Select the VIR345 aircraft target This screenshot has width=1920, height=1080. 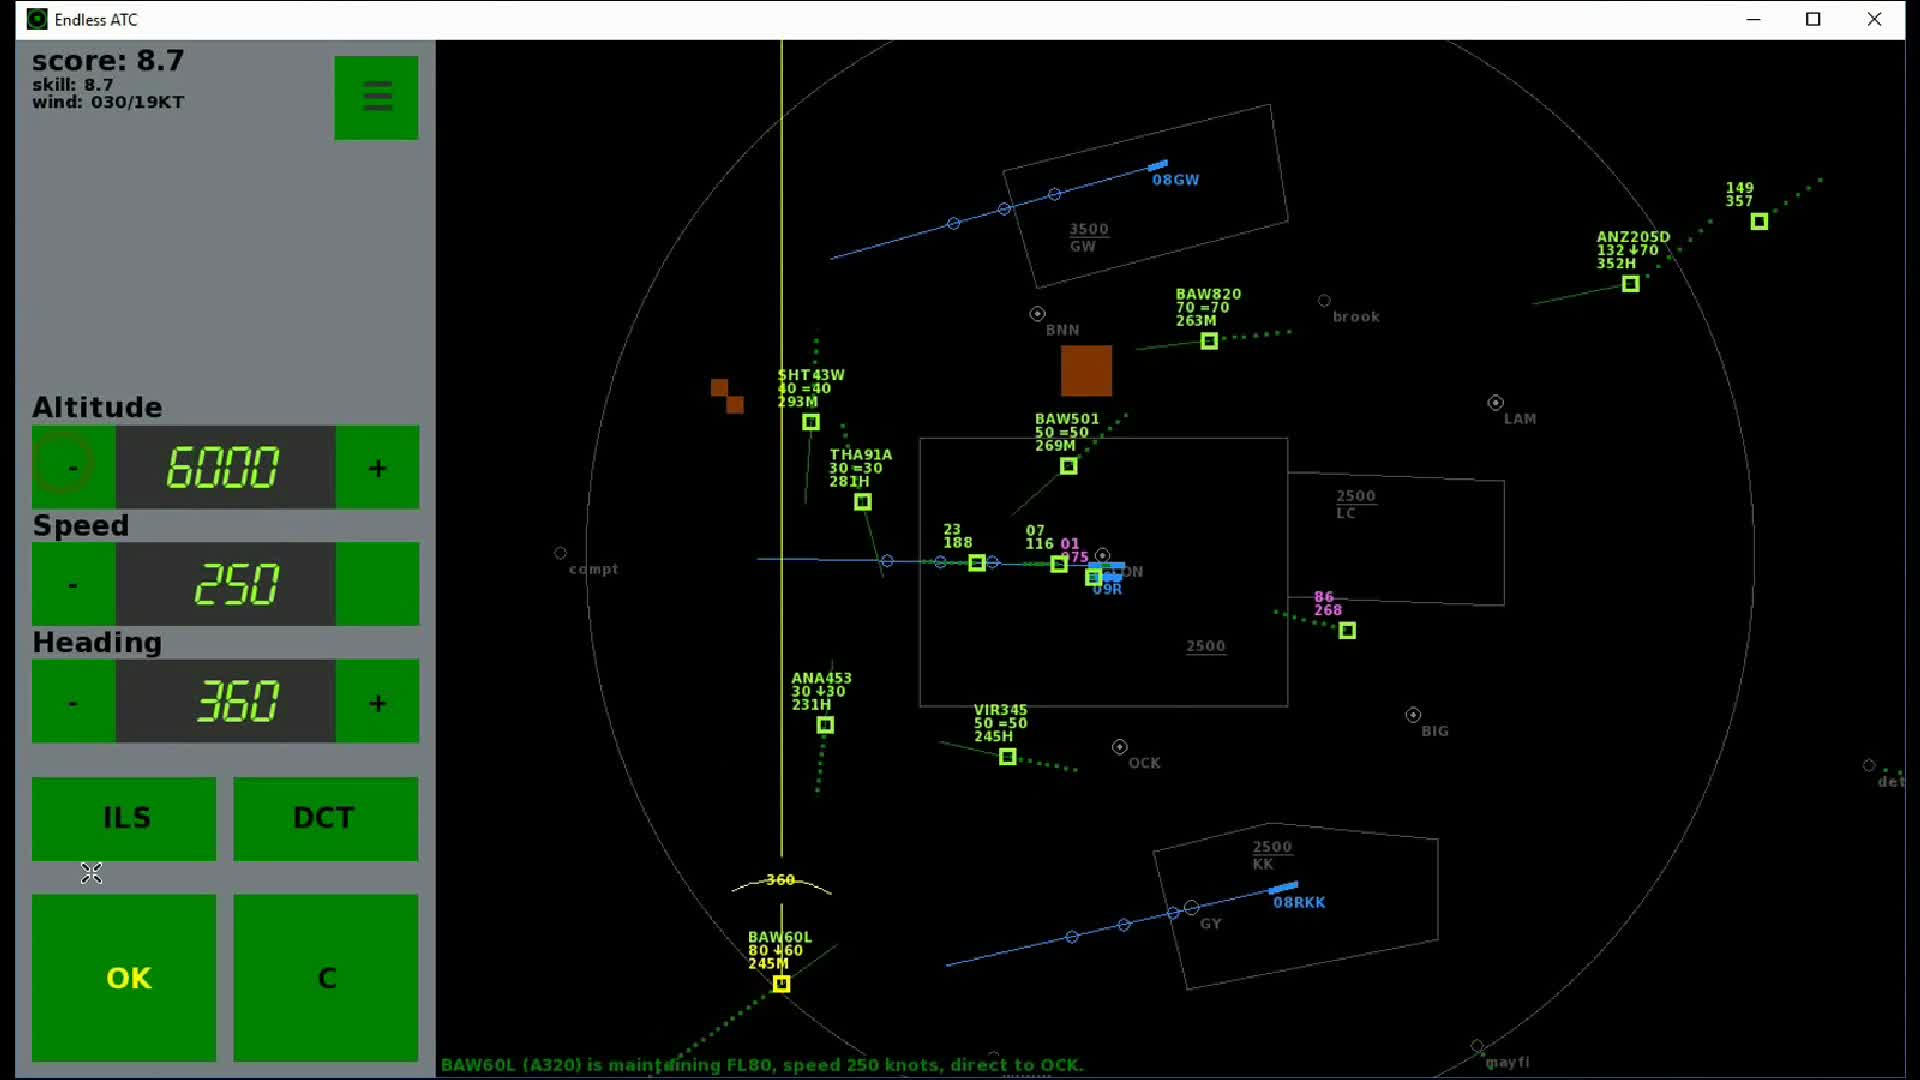1008,757
